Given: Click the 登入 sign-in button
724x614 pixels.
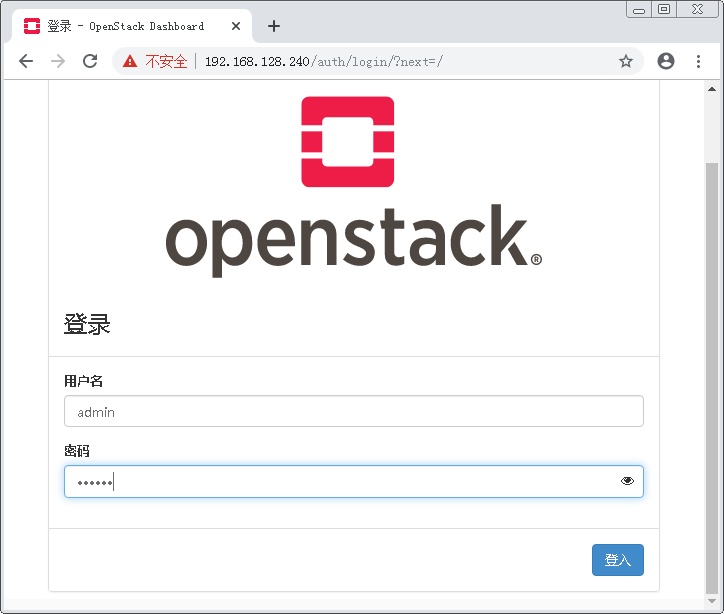Looking at the screenshot, I should click(x=618, y=560).
